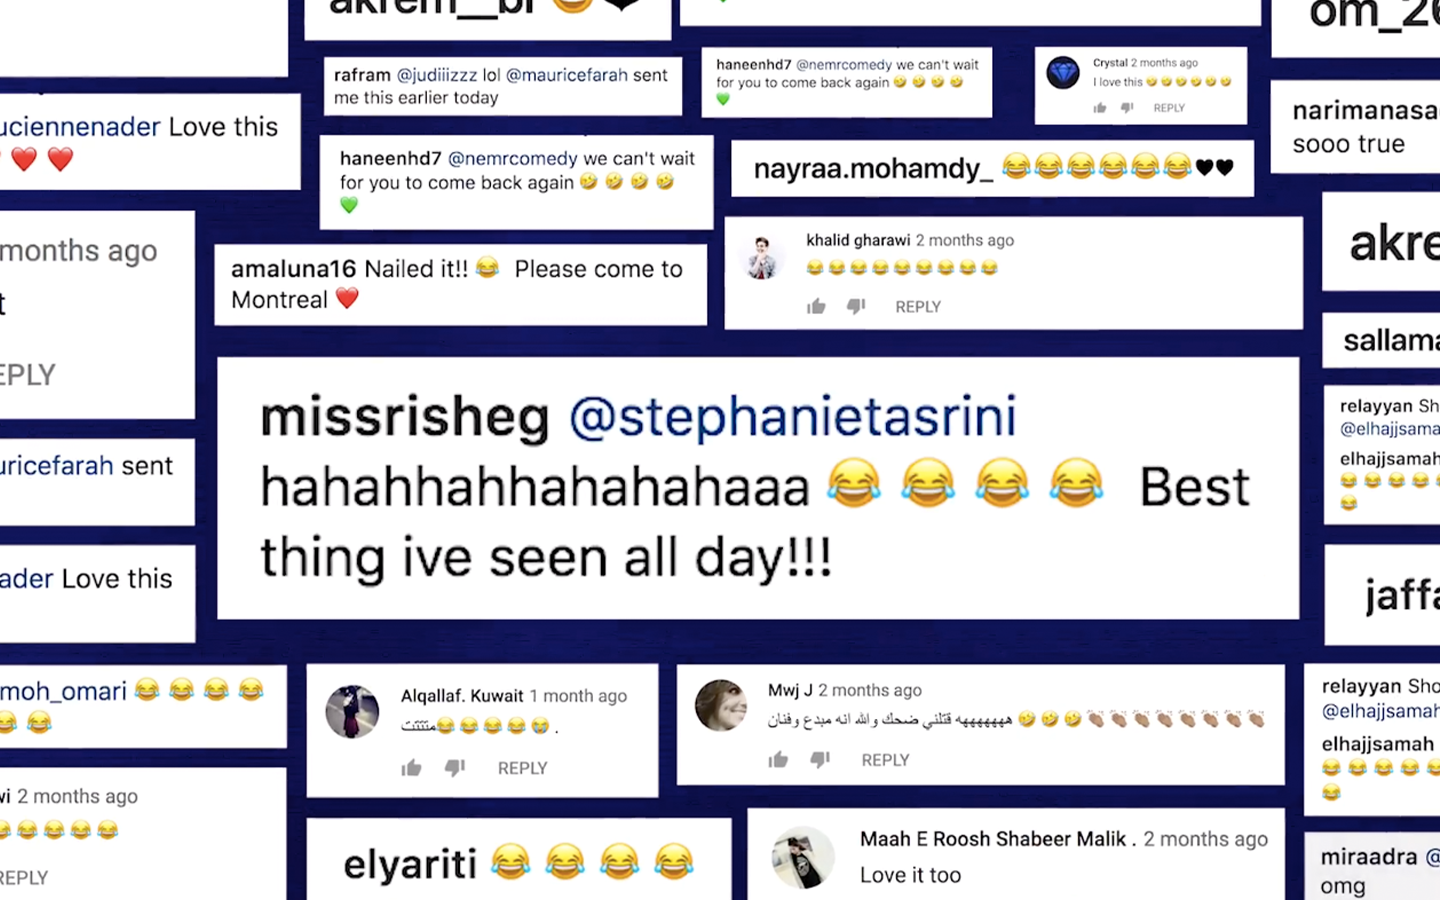
Task: Open the @judiiizzz mention link
Action: pyautogui.click(x=437, y=75)
